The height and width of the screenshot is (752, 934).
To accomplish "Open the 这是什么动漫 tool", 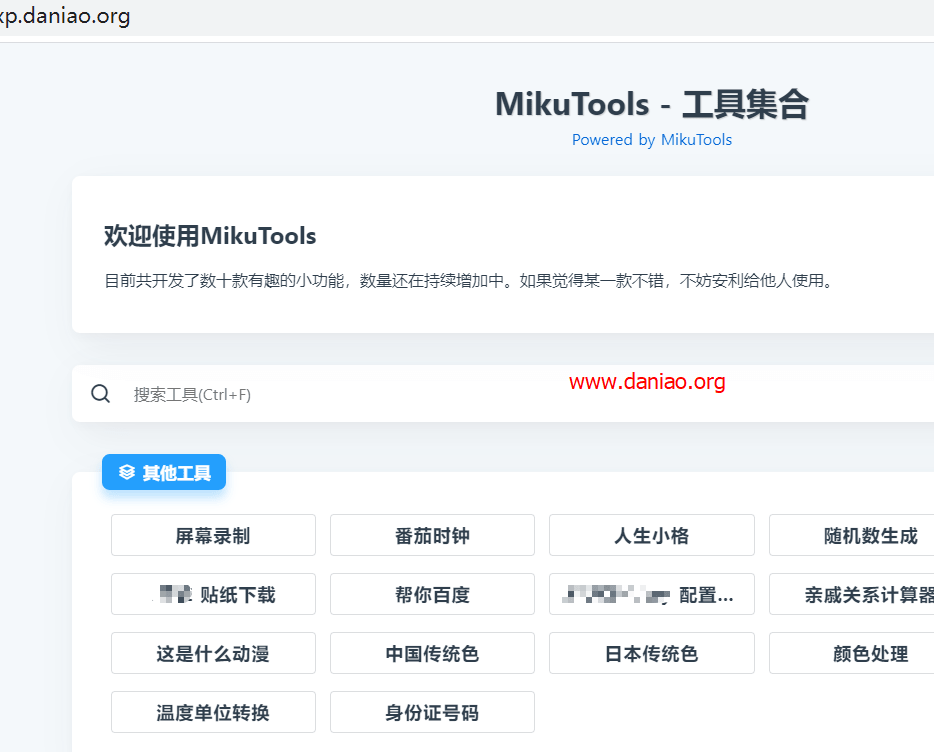I will (x=213, y=653).
